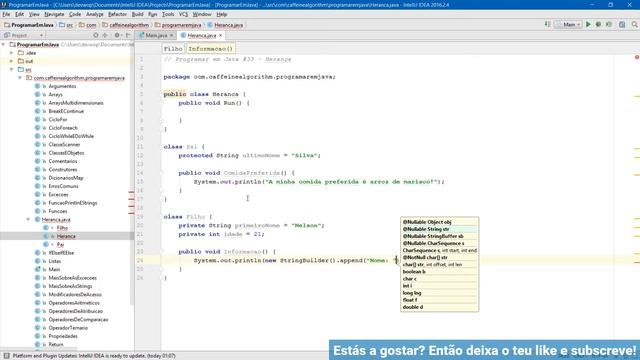
Task: Select OperadorTernario in project tree
Action: click(68, 328)
